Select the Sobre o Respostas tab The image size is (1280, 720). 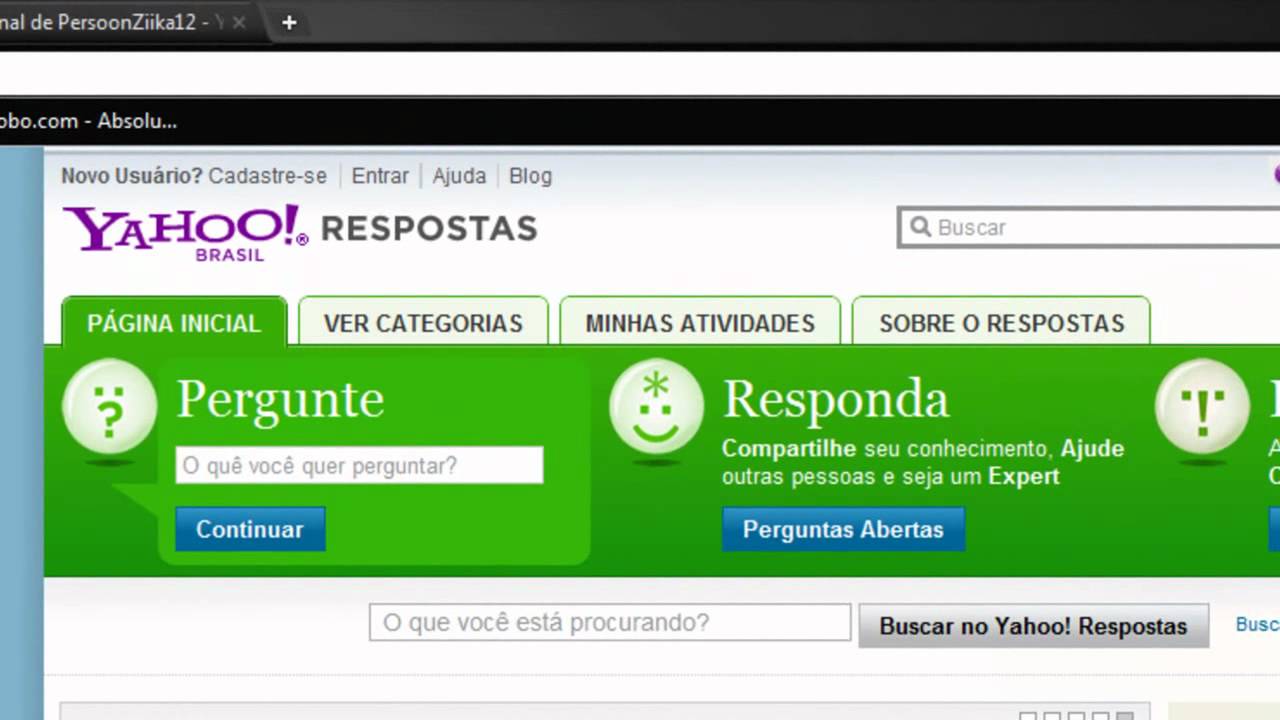1001,322
